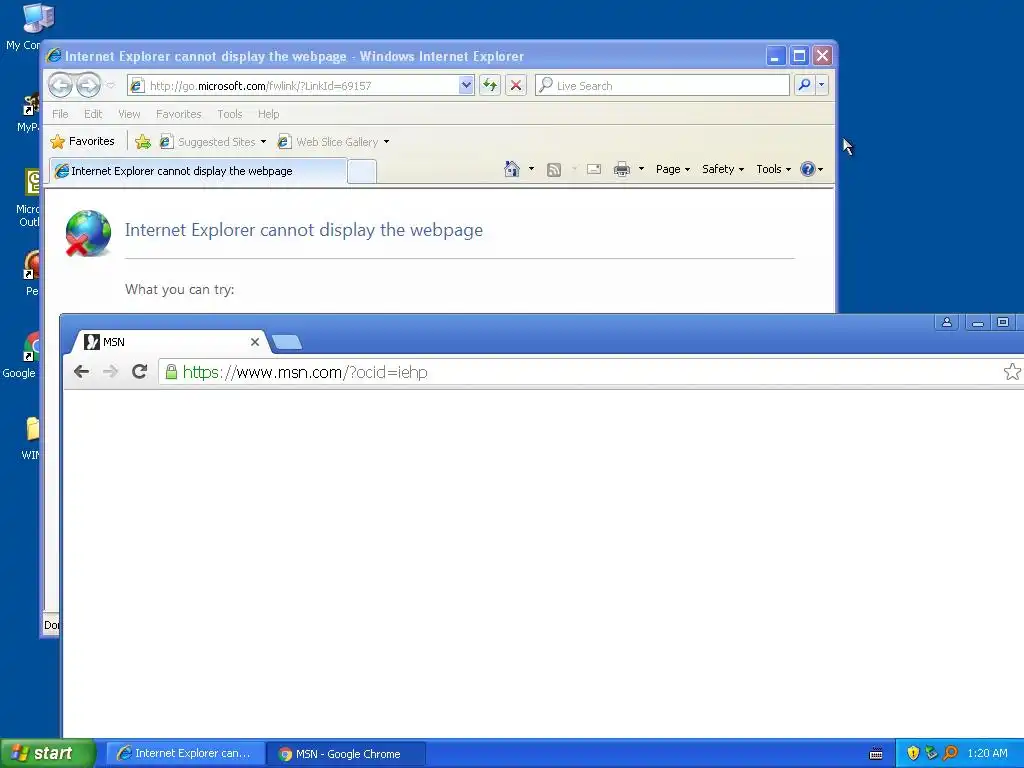Click the Internet Explorer Back button

tap(60, 85)
